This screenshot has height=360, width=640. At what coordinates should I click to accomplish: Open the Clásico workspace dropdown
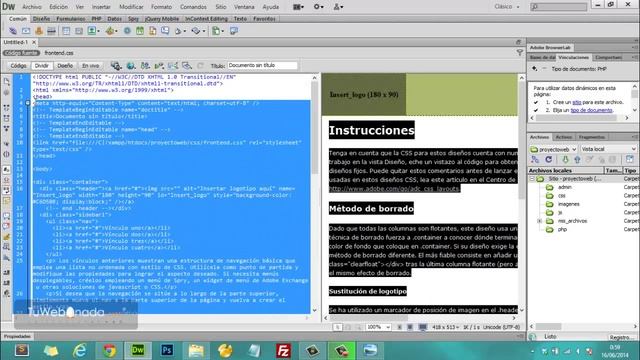pyautogui.click(x=507, y=7)
